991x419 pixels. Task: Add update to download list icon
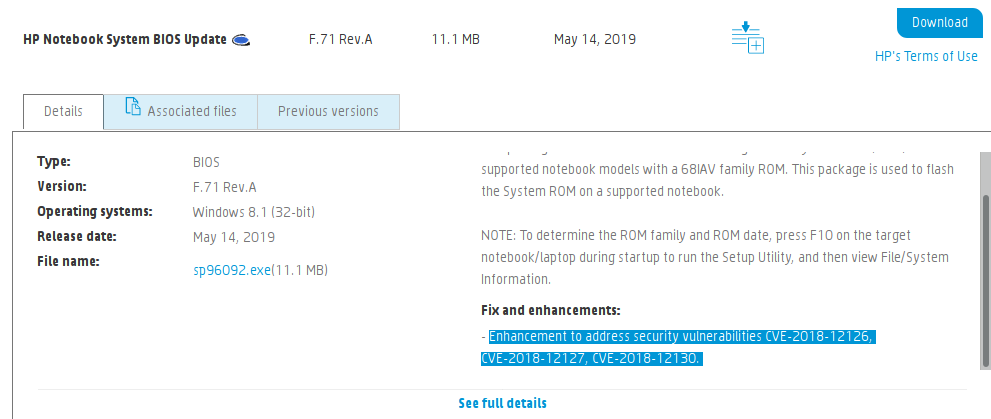point(748,37)
